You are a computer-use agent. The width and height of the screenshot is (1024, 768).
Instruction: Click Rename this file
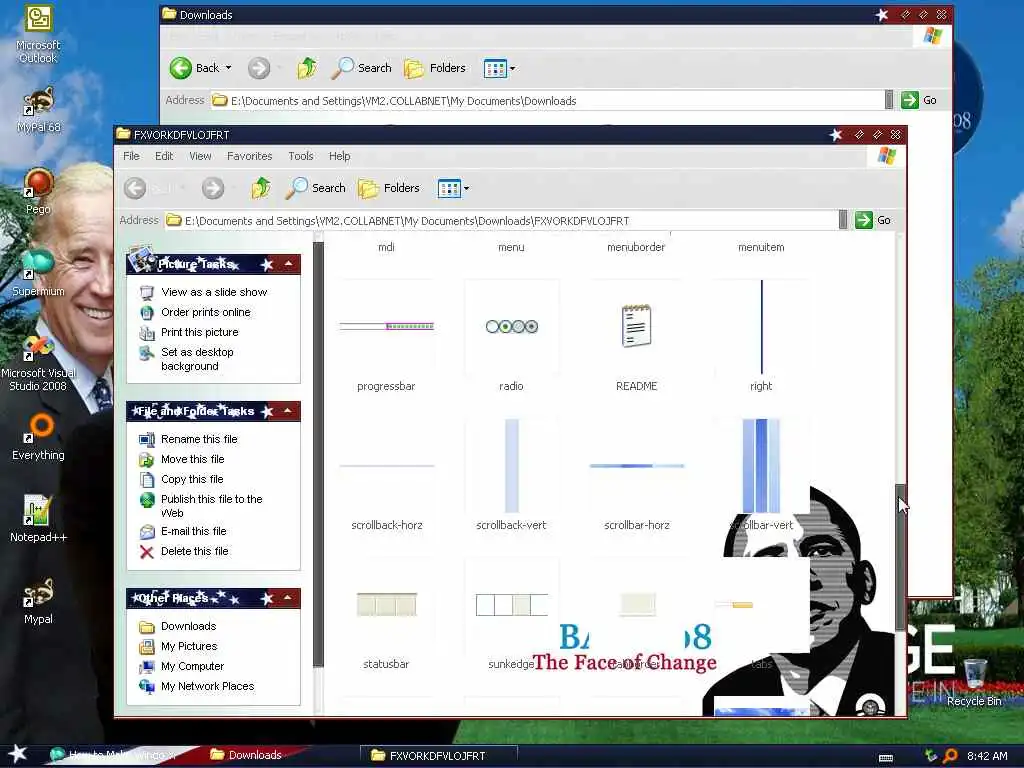click(x=199, y=439)
